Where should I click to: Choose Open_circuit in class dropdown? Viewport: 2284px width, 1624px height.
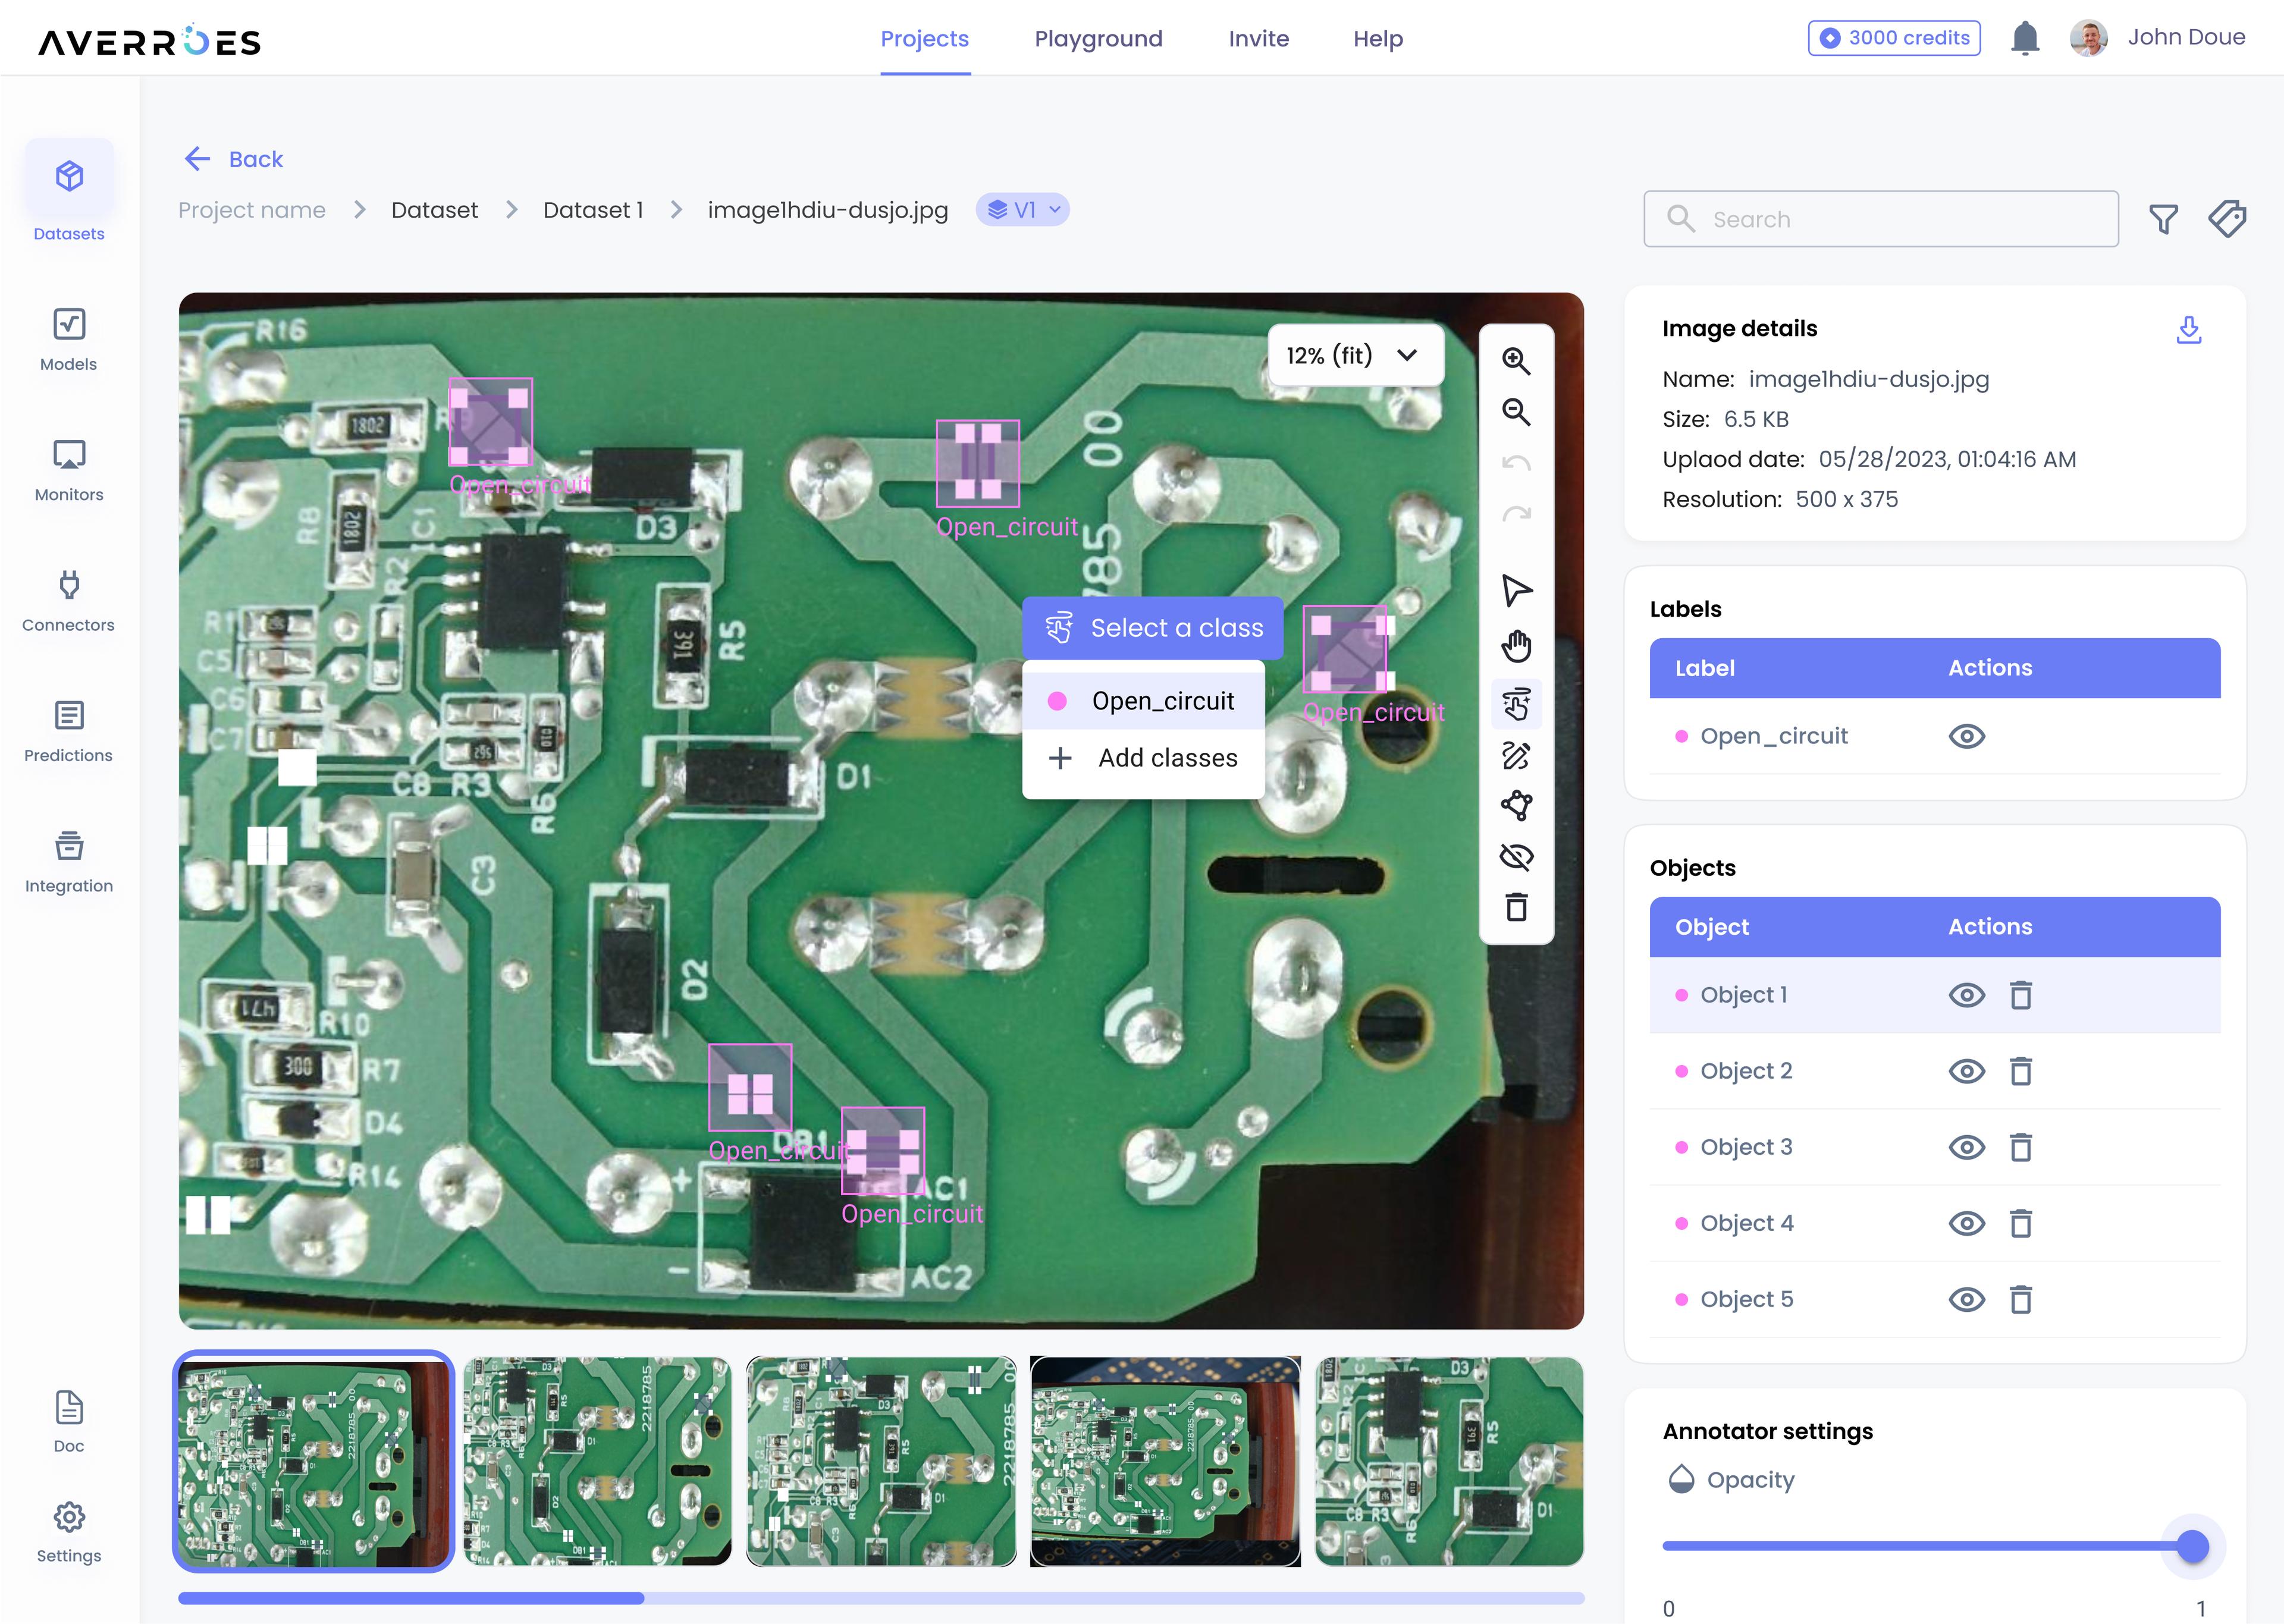pyautogui.click(x=1162, y=701)
